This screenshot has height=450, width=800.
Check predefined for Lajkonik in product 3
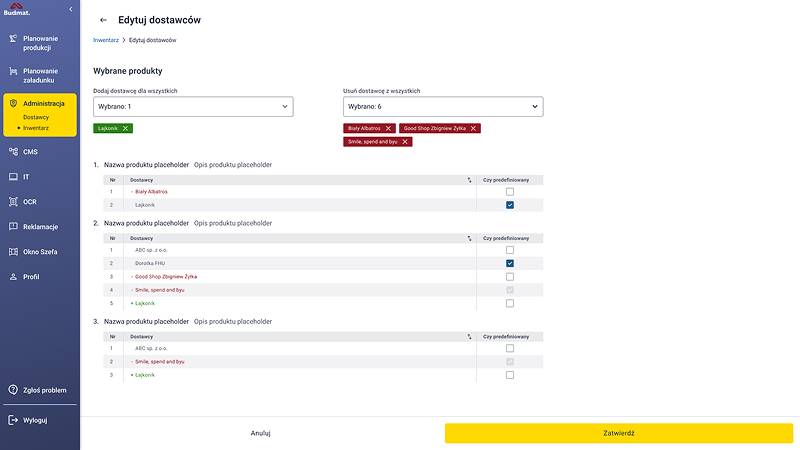coord(510,375)
